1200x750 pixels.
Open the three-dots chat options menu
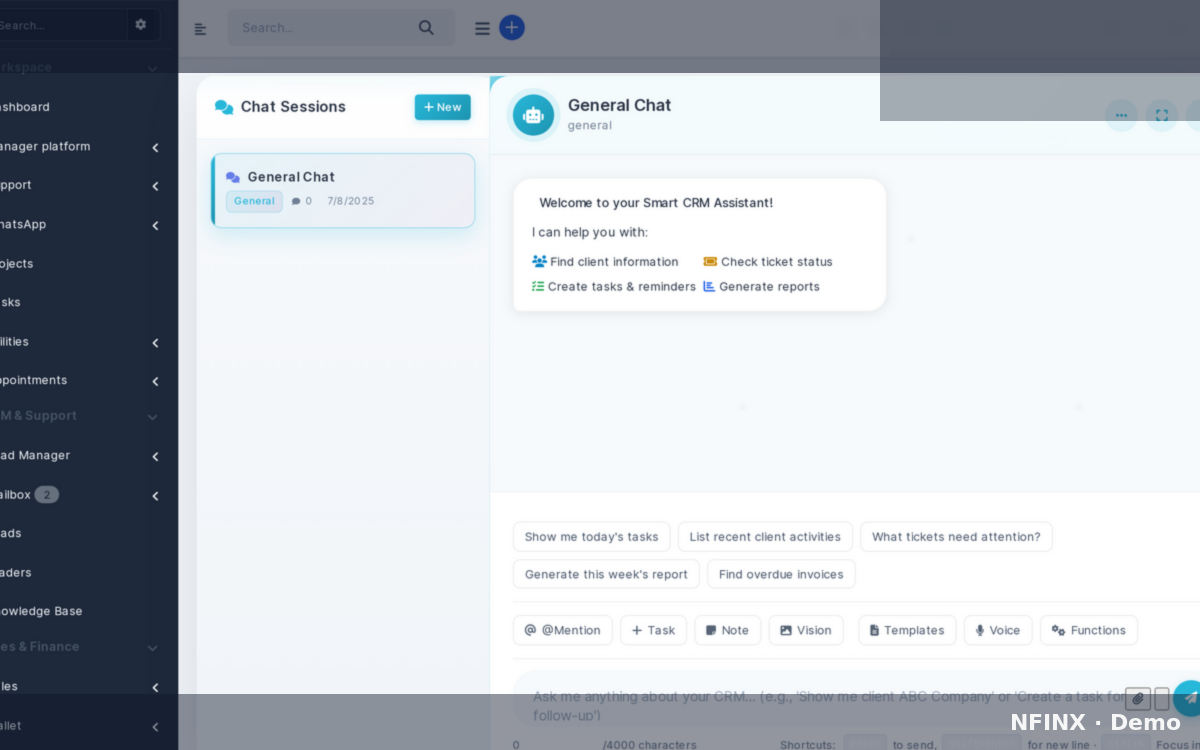click(1121, 115)
